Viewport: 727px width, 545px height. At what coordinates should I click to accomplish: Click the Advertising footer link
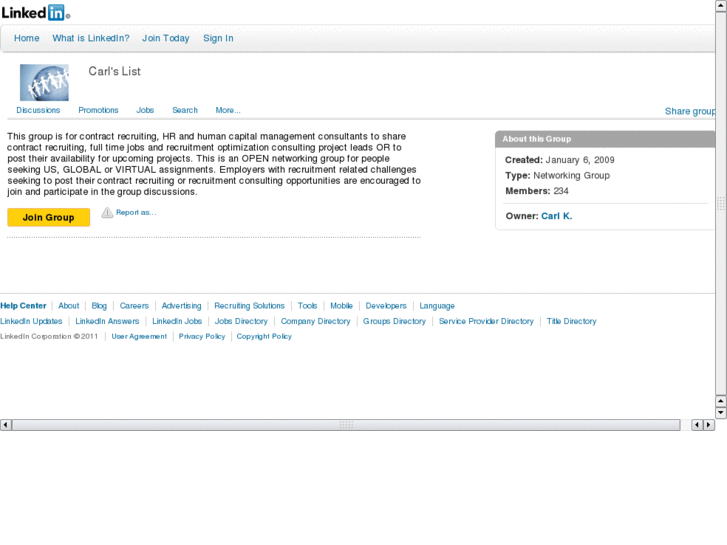[181, 306]
